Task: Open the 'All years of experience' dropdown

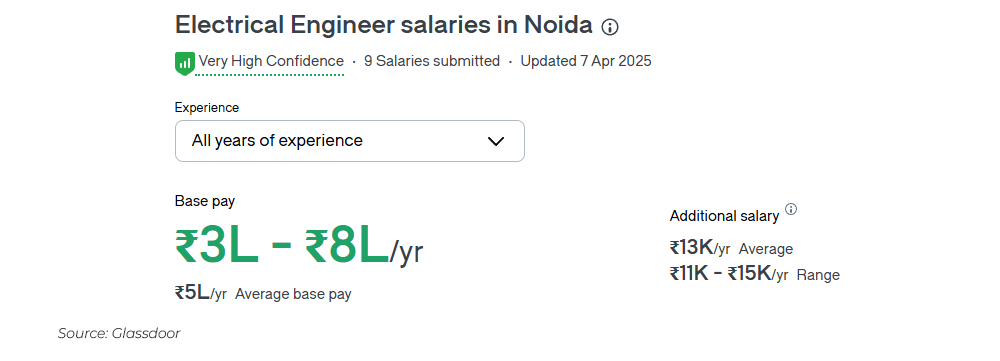Action: (349, 141)
